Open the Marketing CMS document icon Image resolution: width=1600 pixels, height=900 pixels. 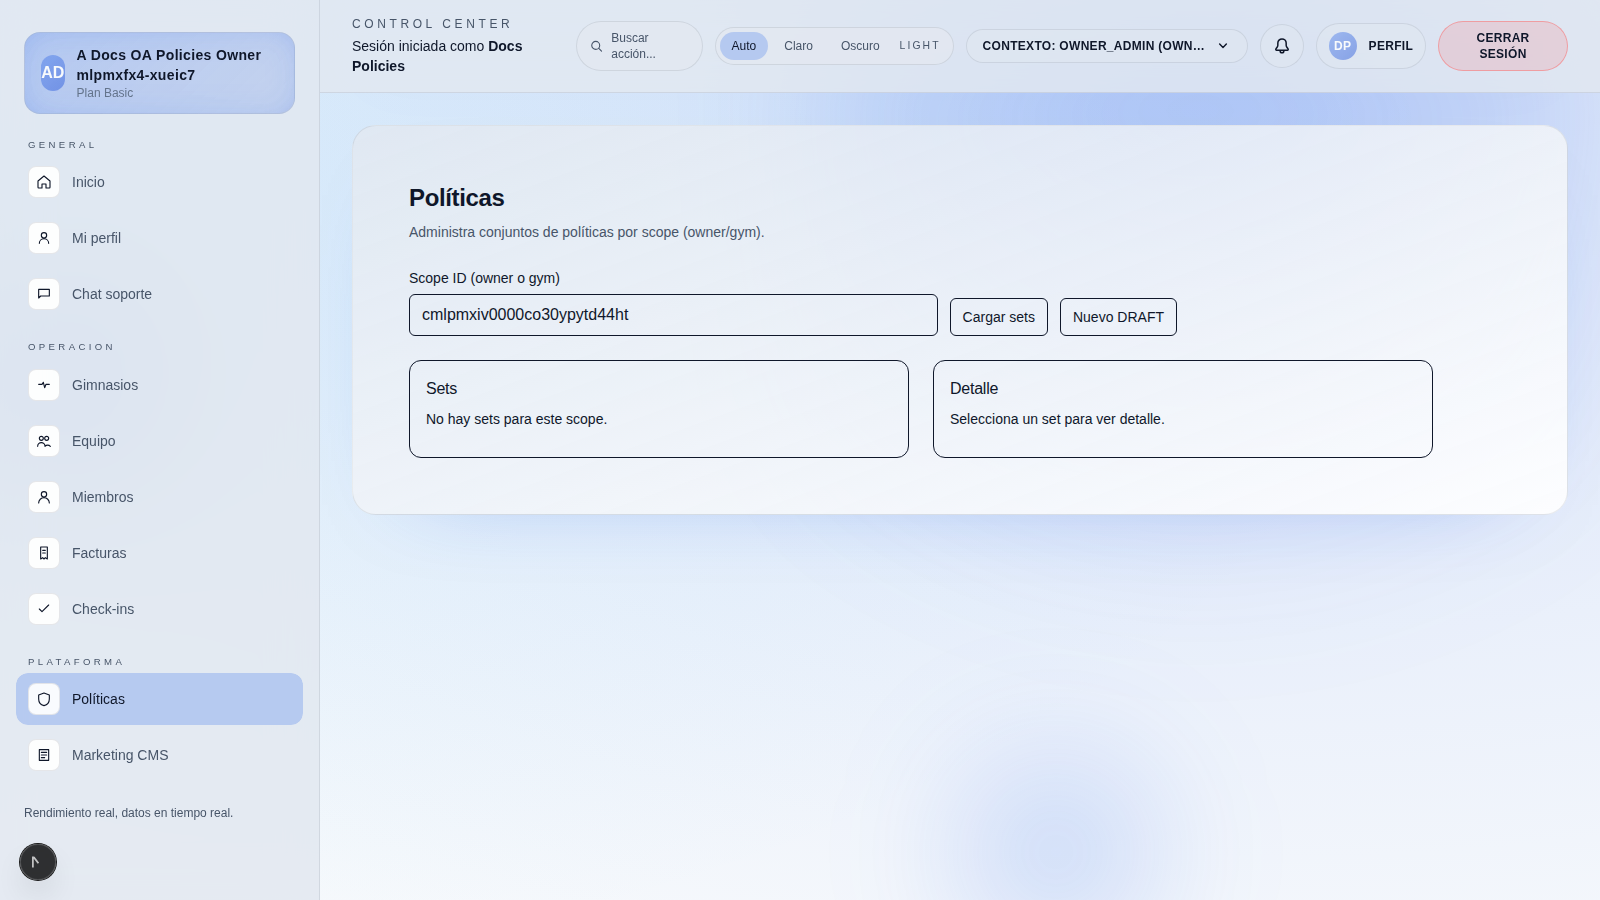click(x=44, y=755)
